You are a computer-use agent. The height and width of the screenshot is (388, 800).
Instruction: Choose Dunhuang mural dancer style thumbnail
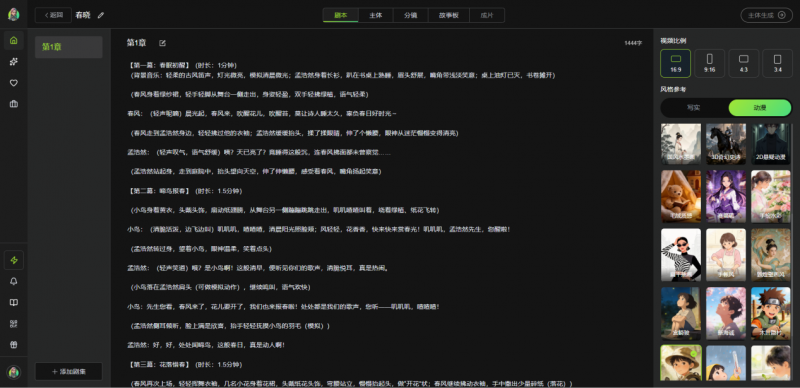pyautogui.click(x=771, y=255)
